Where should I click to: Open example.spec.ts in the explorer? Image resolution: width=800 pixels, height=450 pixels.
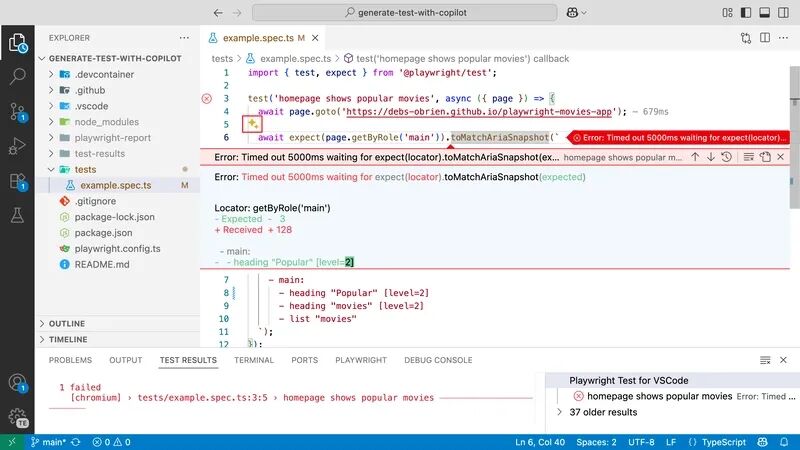pos(117,185)
